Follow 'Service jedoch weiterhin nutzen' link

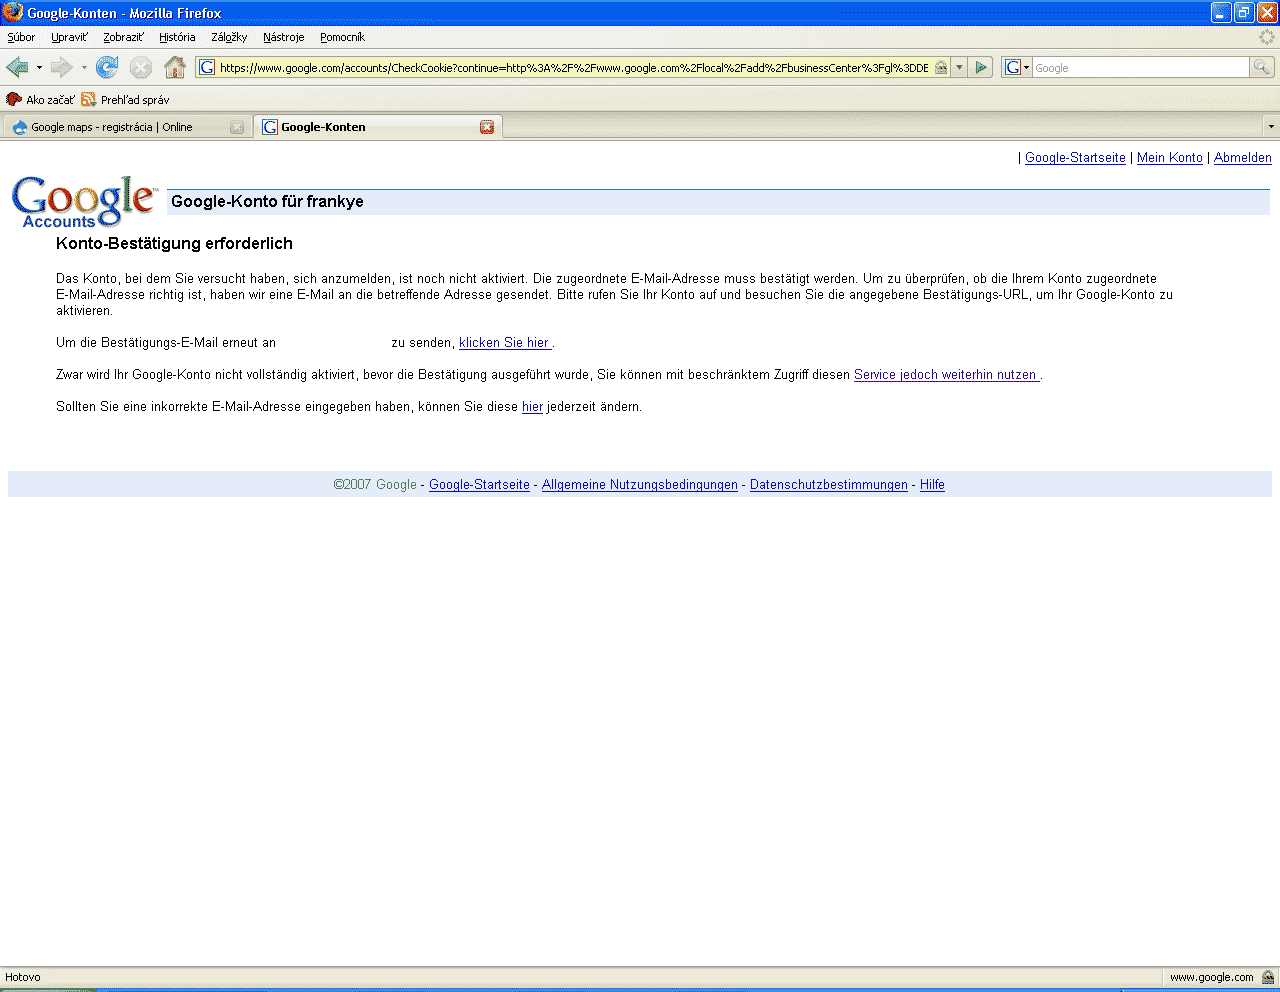[x=946, y=375]
